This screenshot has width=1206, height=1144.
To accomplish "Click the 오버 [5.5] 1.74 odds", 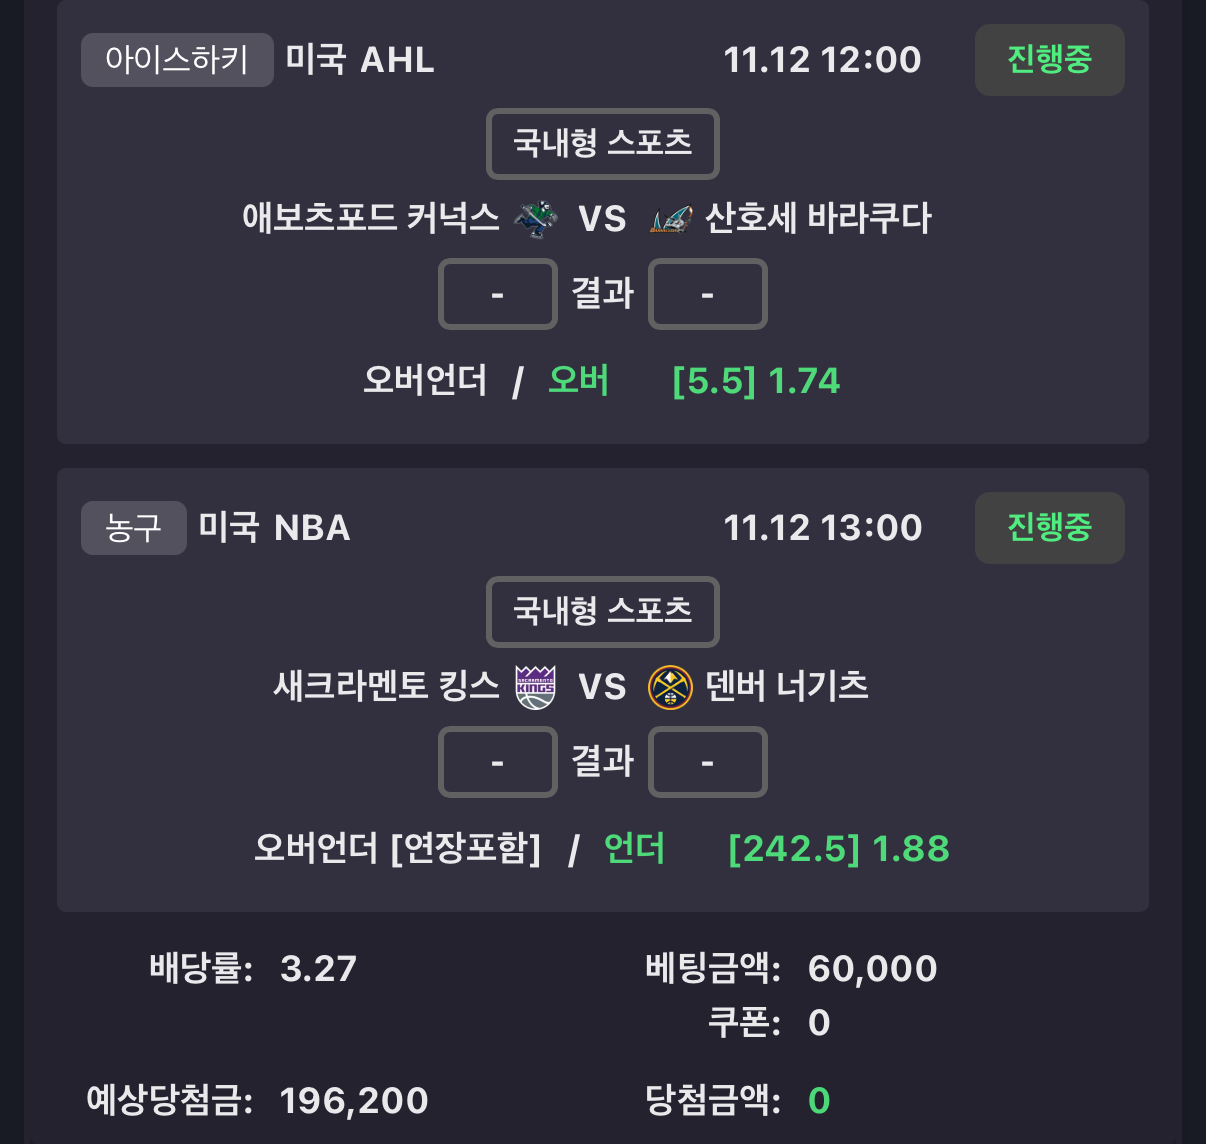I will point(756,381).
